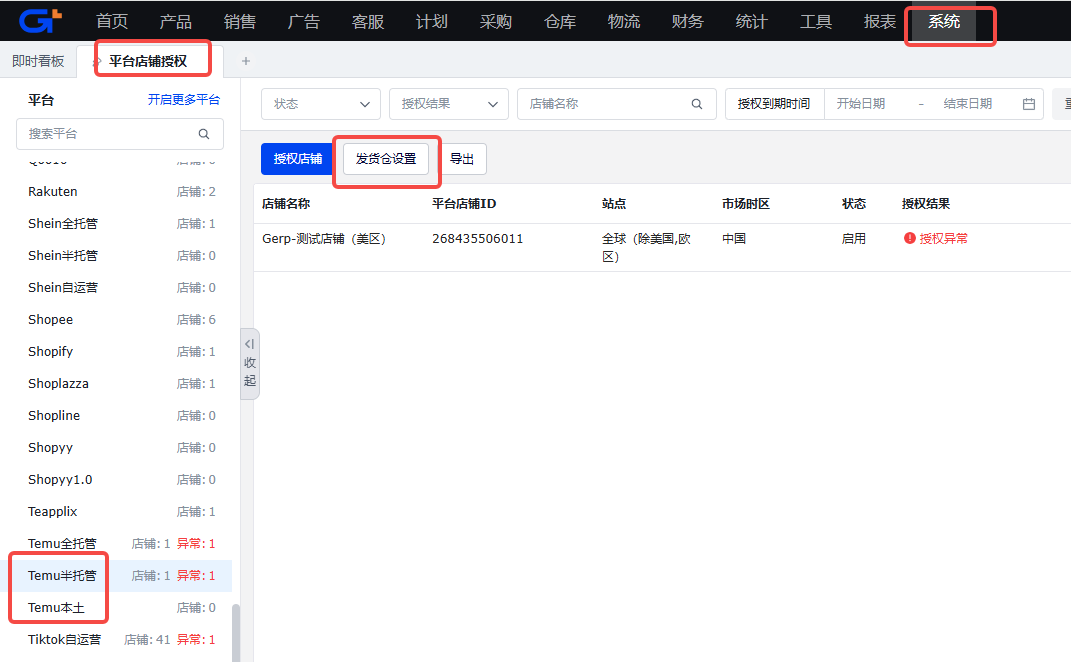This screenshot has width=1071, height=662.
Task: Open the 状态 dropdown filter
Action: click(x=320, y=104)
